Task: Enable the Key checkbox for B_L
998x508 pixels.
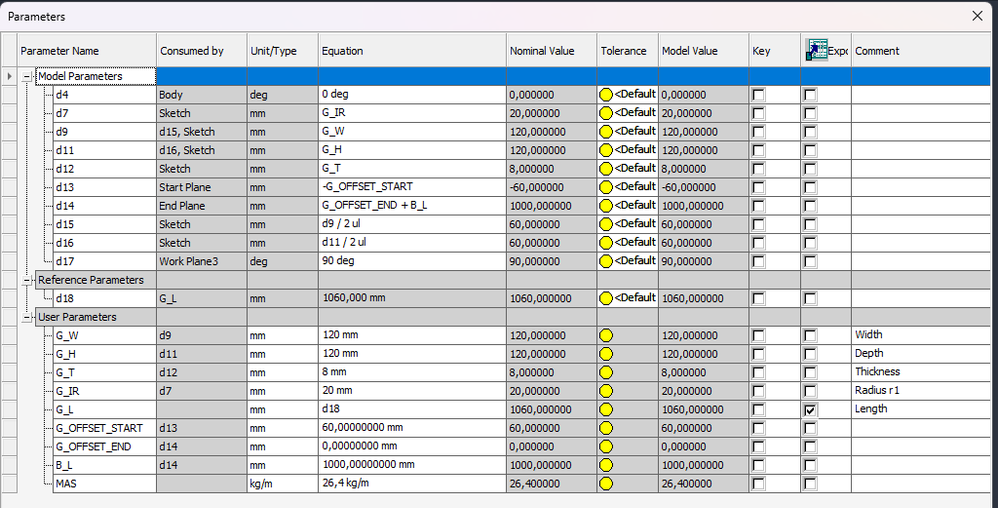Action: (759, 465)
